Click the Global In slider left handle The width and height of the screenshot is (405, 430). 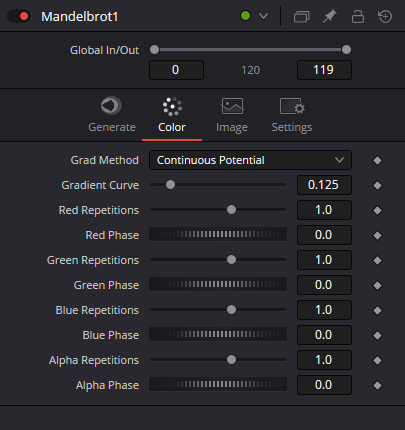(x=154, y=50)
